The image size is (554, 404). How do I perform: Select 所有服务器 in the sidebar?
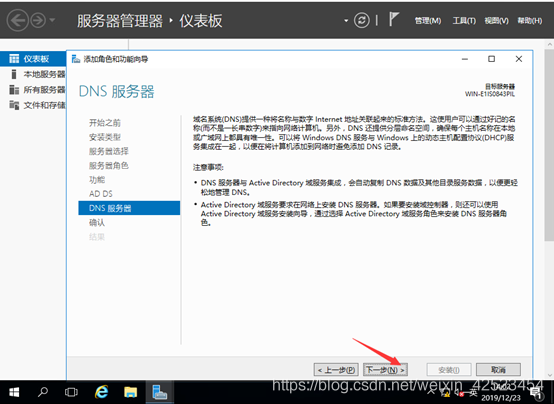click(33, 90)
